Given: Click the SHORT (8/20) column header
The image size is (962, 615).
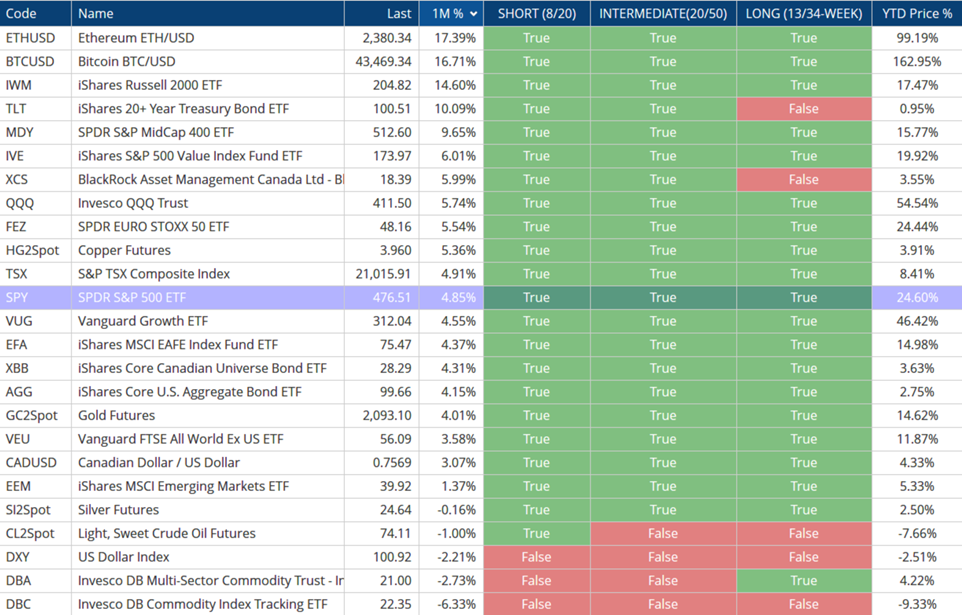Looking at the screenshot, I should (x=536, y=14).
